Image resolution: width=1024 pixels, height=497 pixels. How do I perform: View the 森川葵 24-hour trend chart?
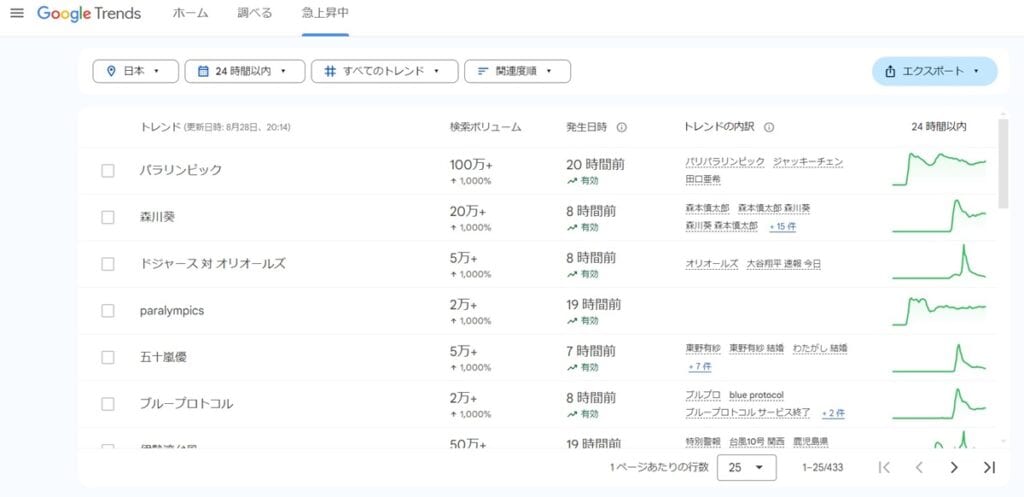pyautogui.click(x=938, y=216)
